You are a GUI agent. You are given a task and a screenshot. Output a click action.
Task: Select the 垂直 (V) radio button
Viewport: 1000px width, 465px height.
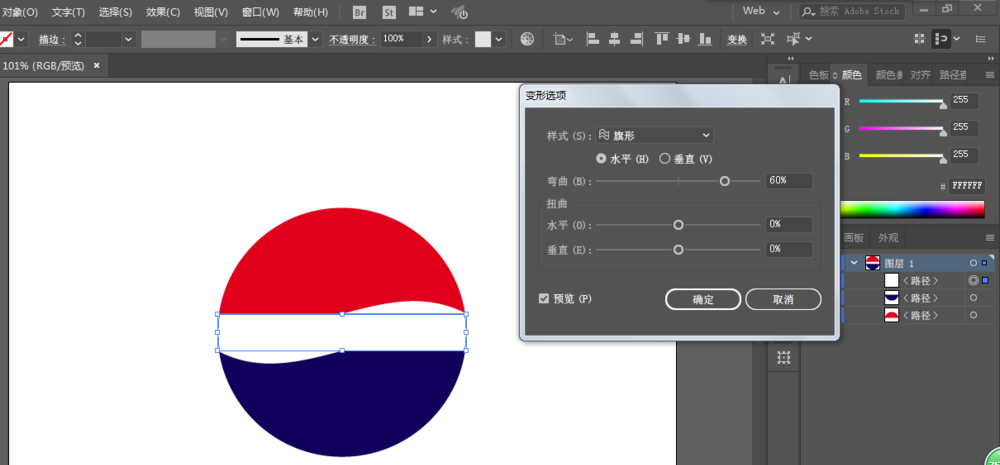point(665,159)
